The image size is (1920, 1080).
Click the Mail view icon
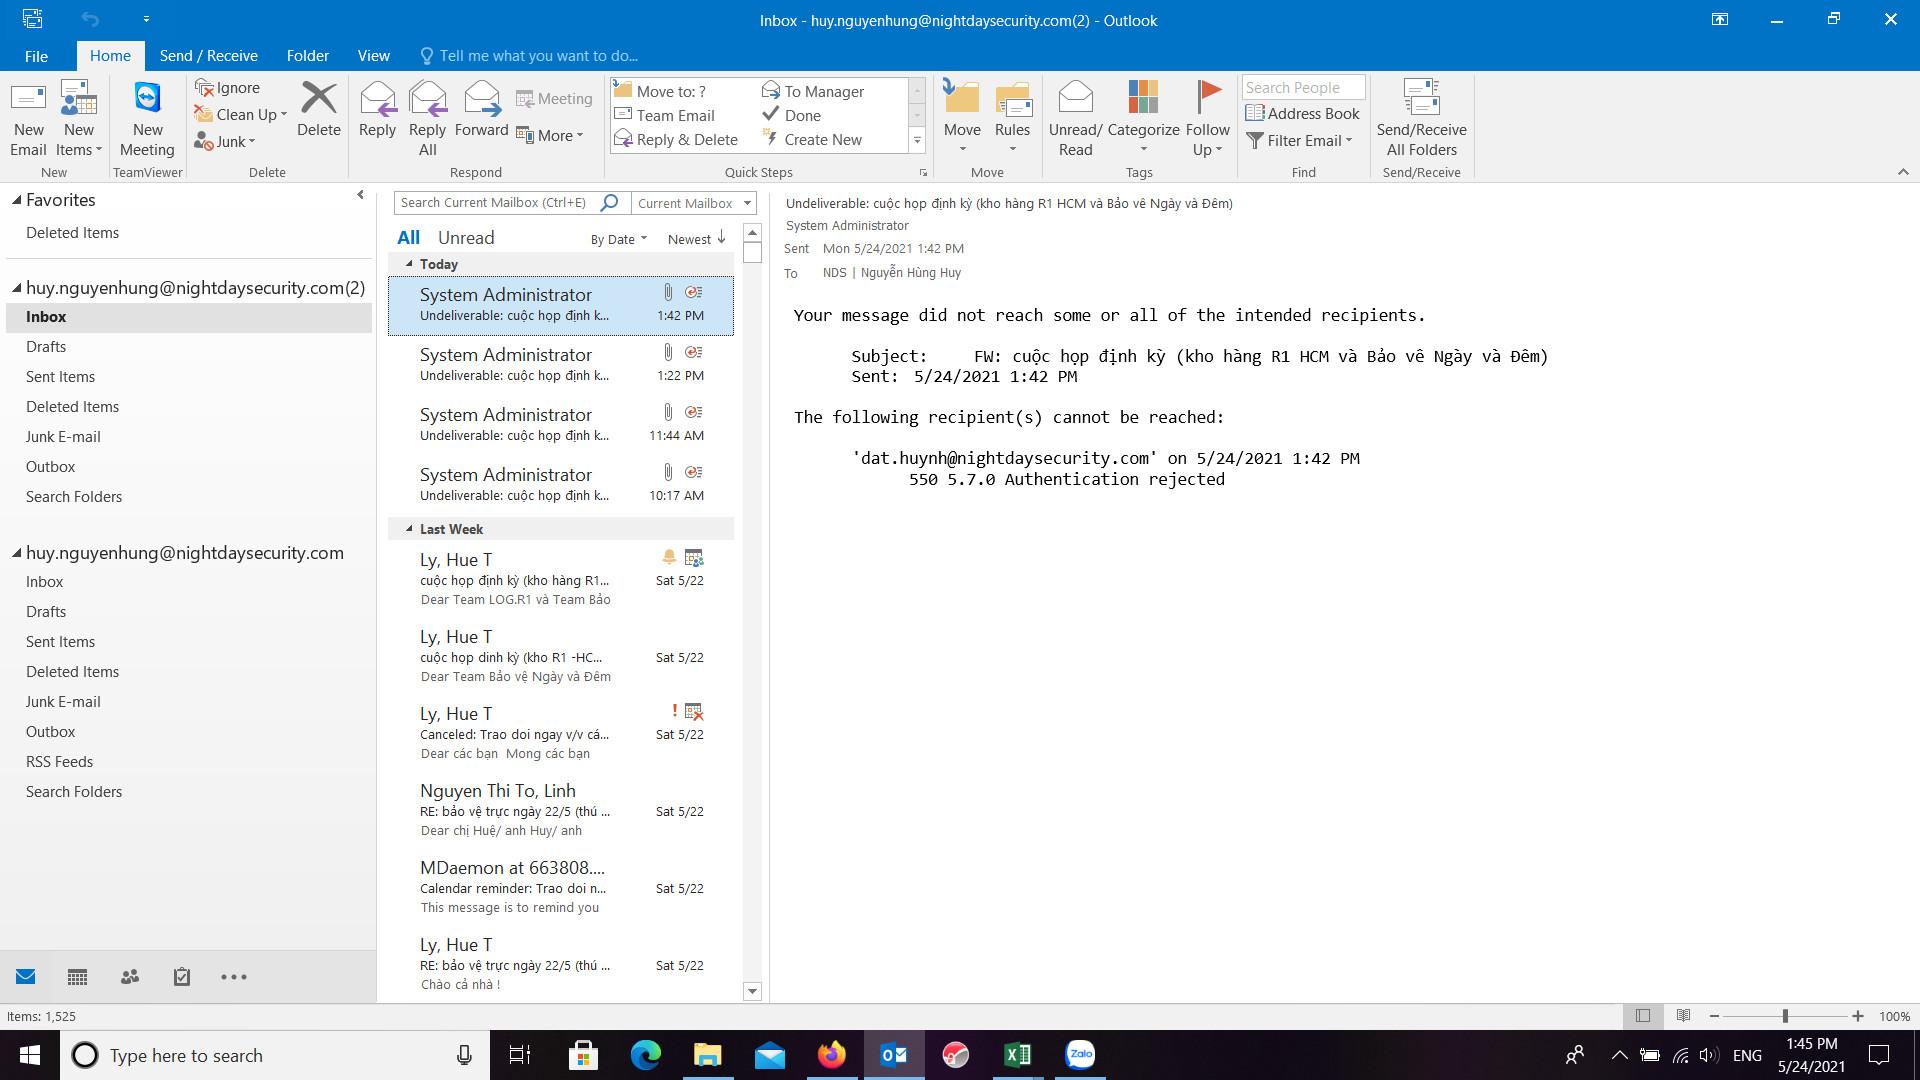point(26,977)
